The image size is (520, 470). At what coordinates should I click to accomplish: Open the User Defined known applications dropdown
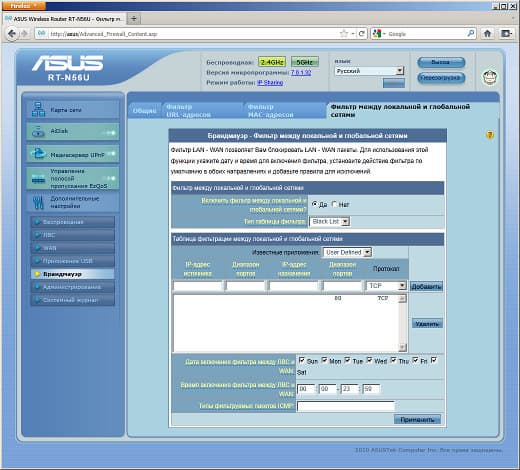(x=347, y=252)
